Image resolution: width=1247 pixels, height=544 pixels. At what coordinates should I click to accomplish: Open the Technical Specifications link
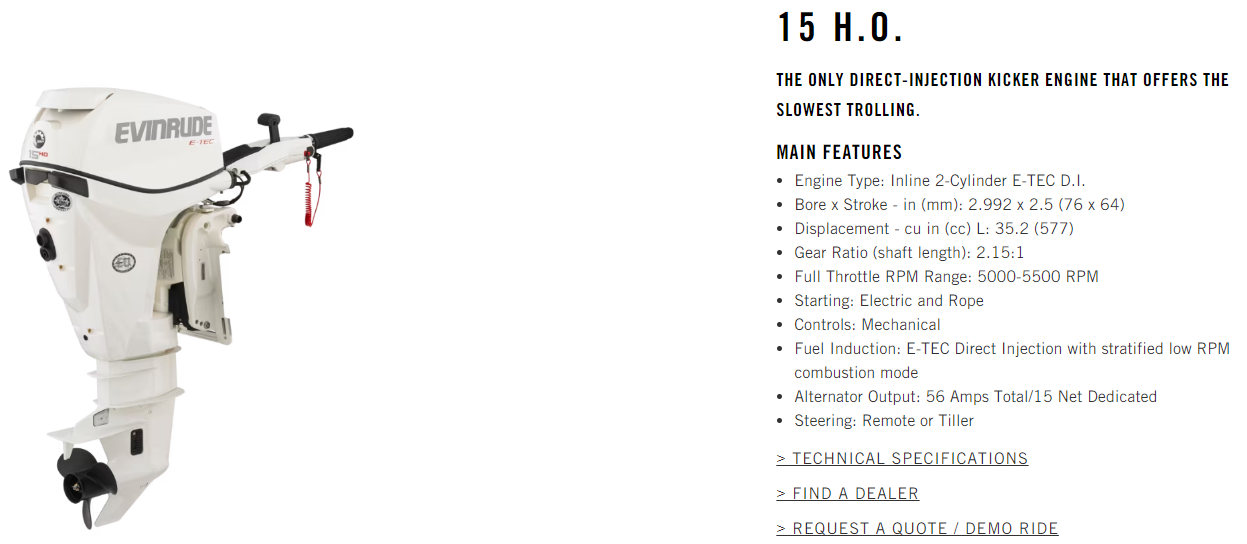902,459
